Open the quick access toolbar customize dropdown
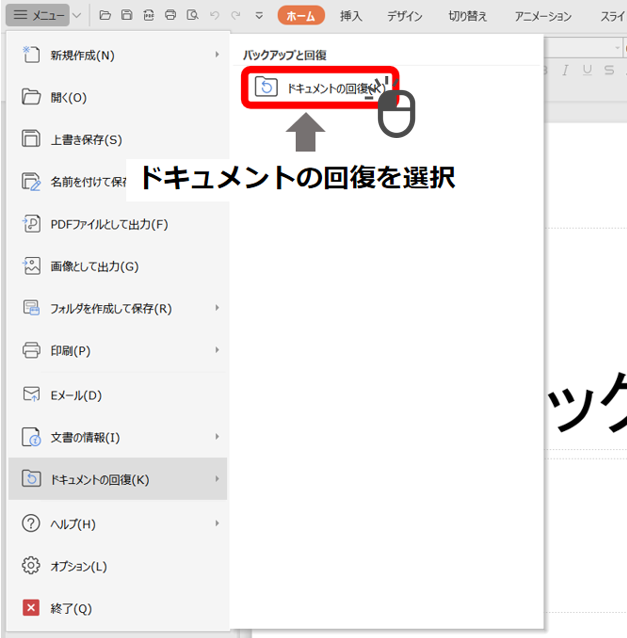Screen dimensions: 627x638 [x=259, y=16]
